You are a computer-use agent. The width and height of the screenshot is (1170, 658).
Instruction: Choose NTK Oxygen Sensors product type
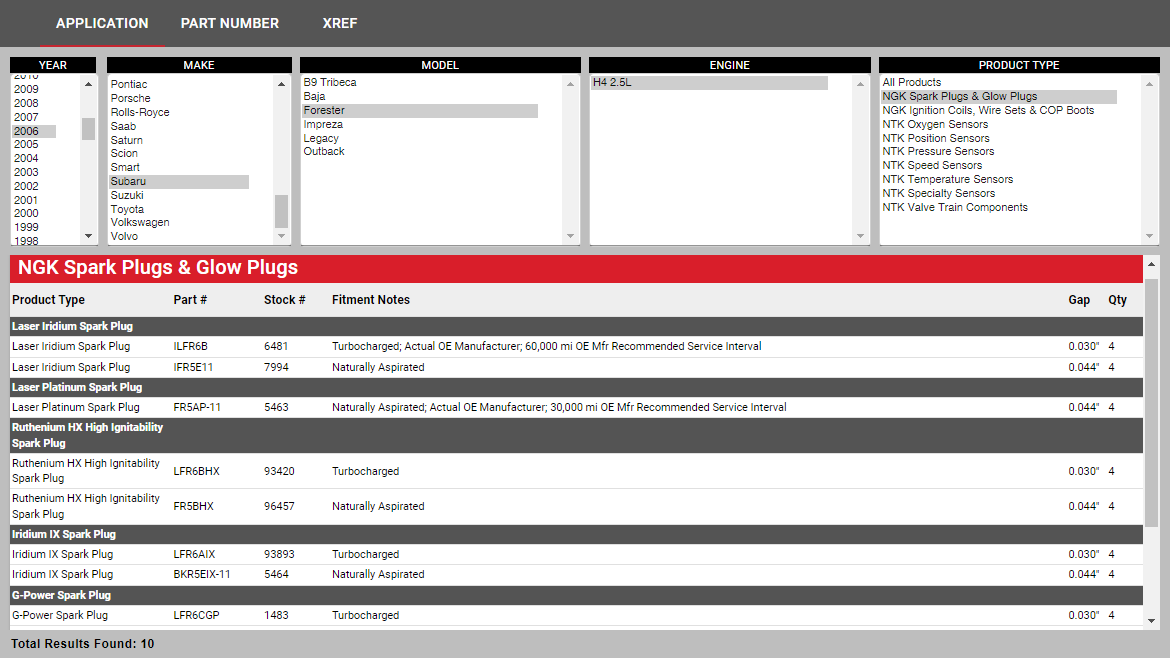[x=935, y=124]
